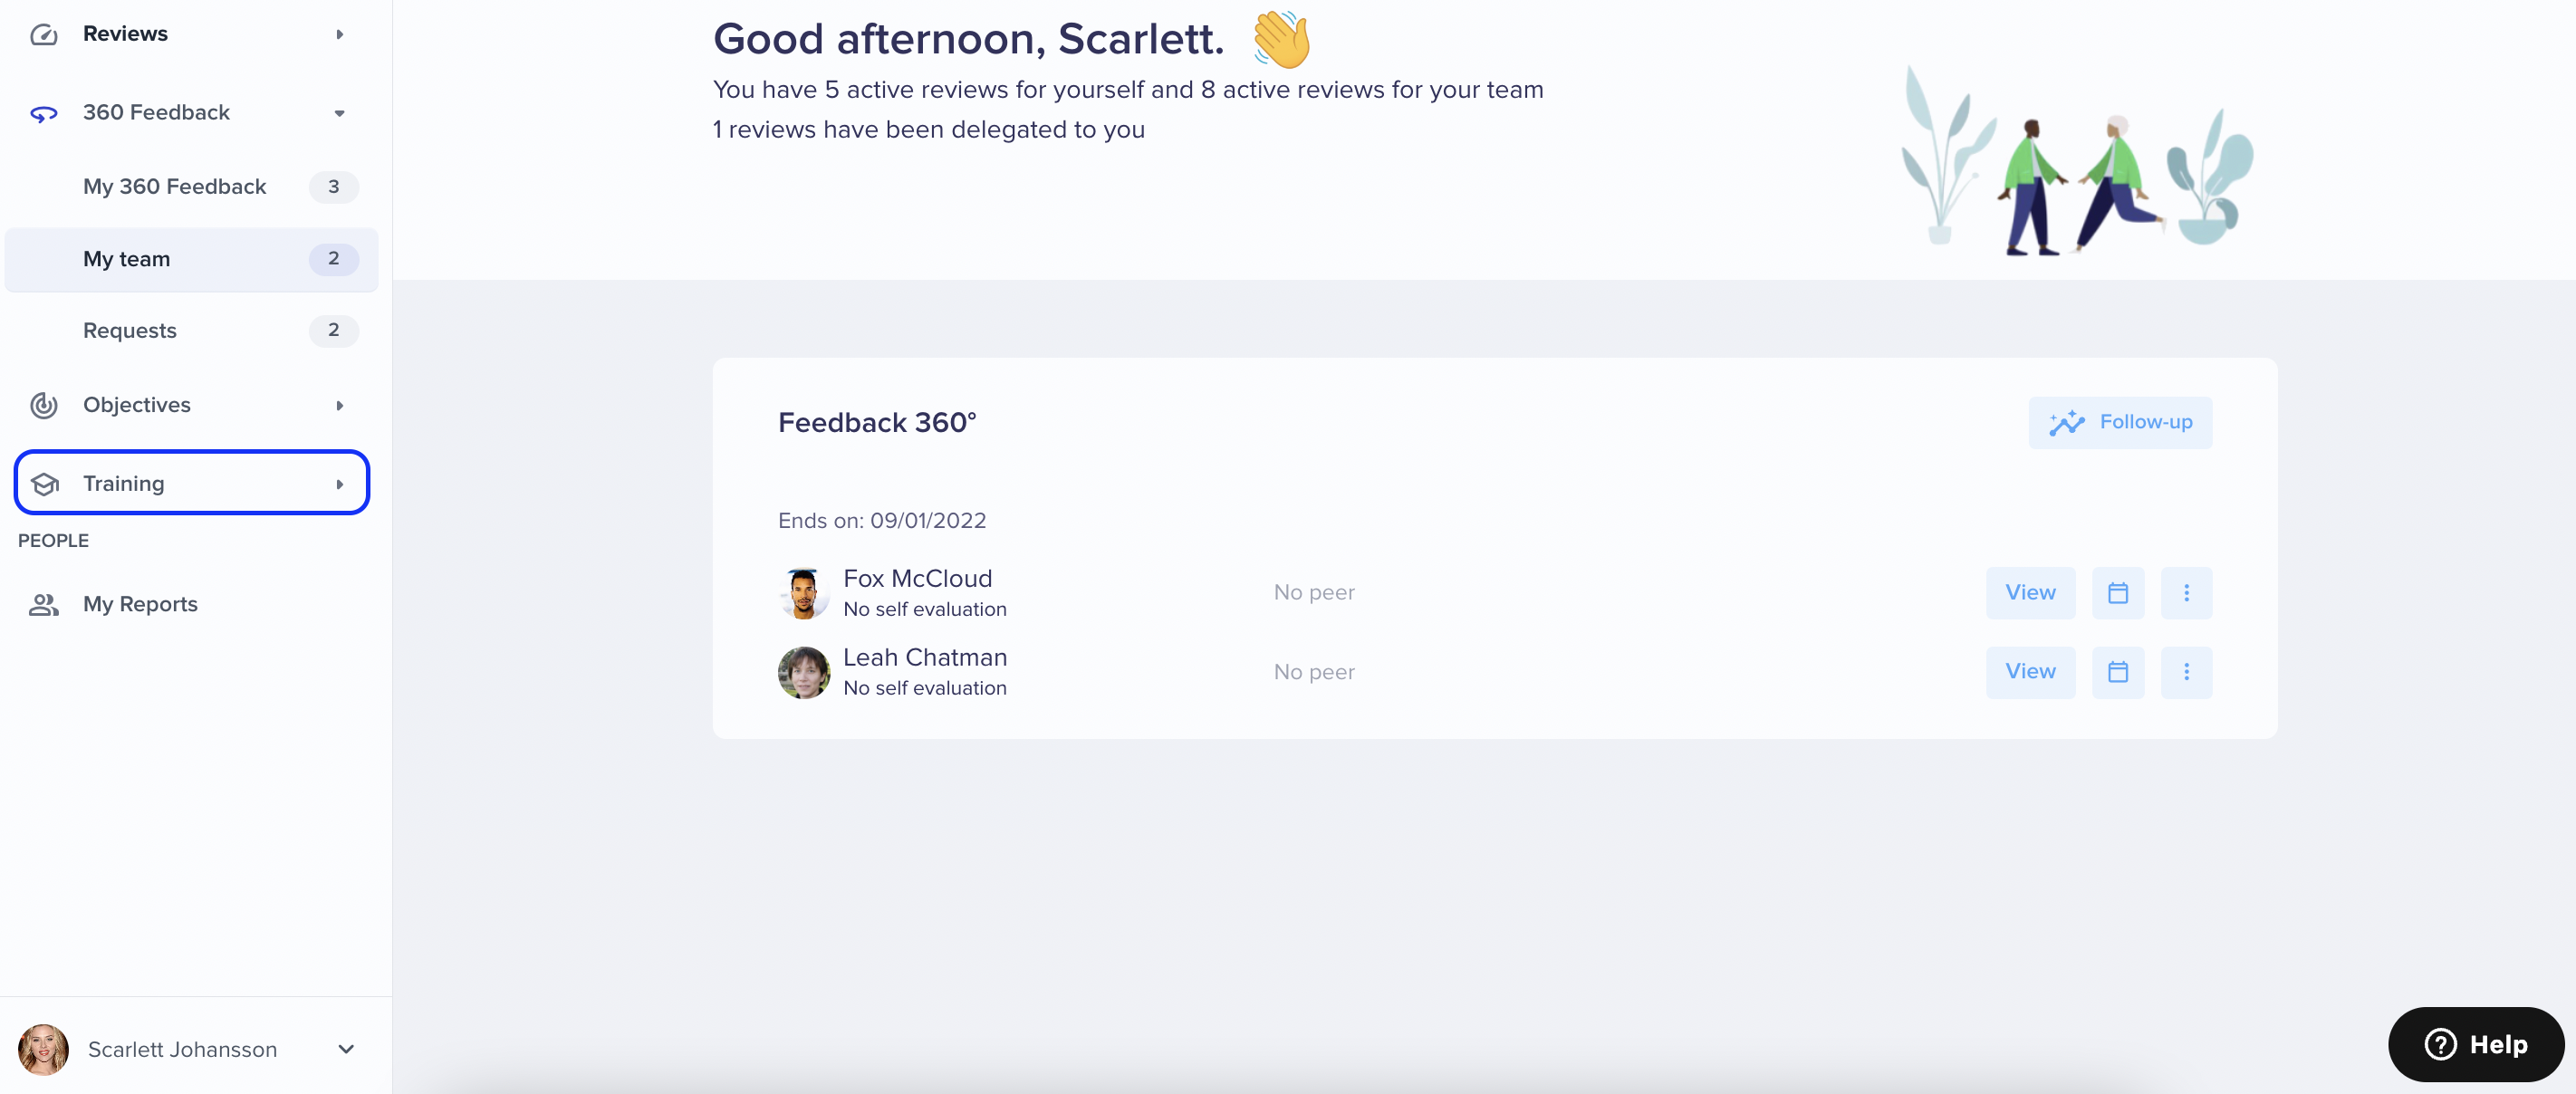Click the Training graduation cap icon

coord(44,484)
